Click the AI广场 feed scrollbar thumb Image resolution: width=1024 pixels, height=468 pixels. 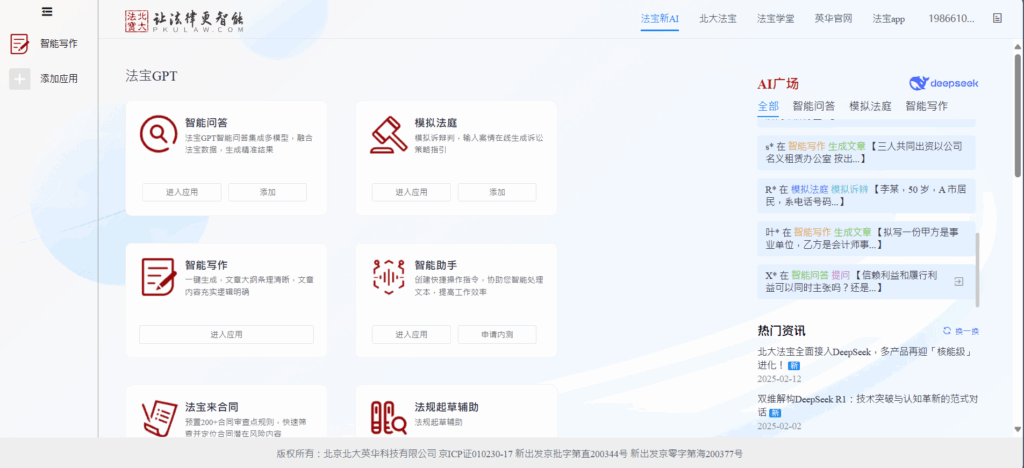(978, 269)
